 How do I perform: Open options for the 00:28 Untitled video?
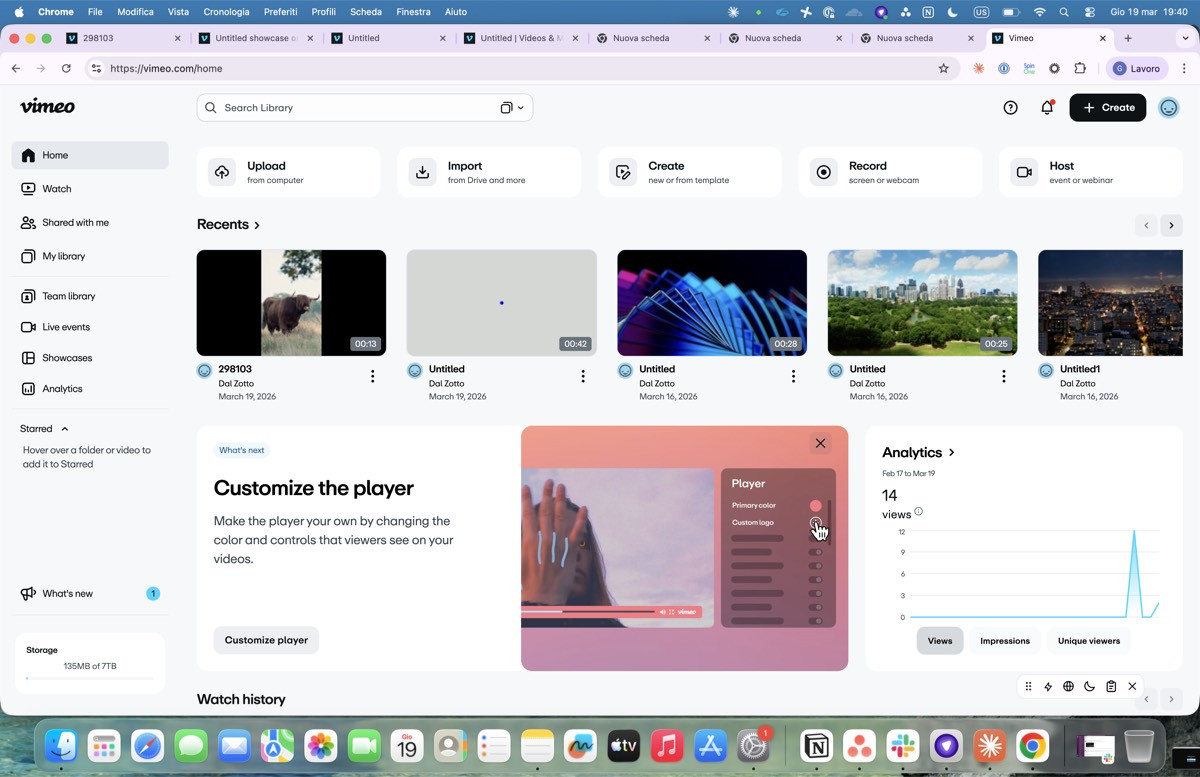tap(793, 376)
